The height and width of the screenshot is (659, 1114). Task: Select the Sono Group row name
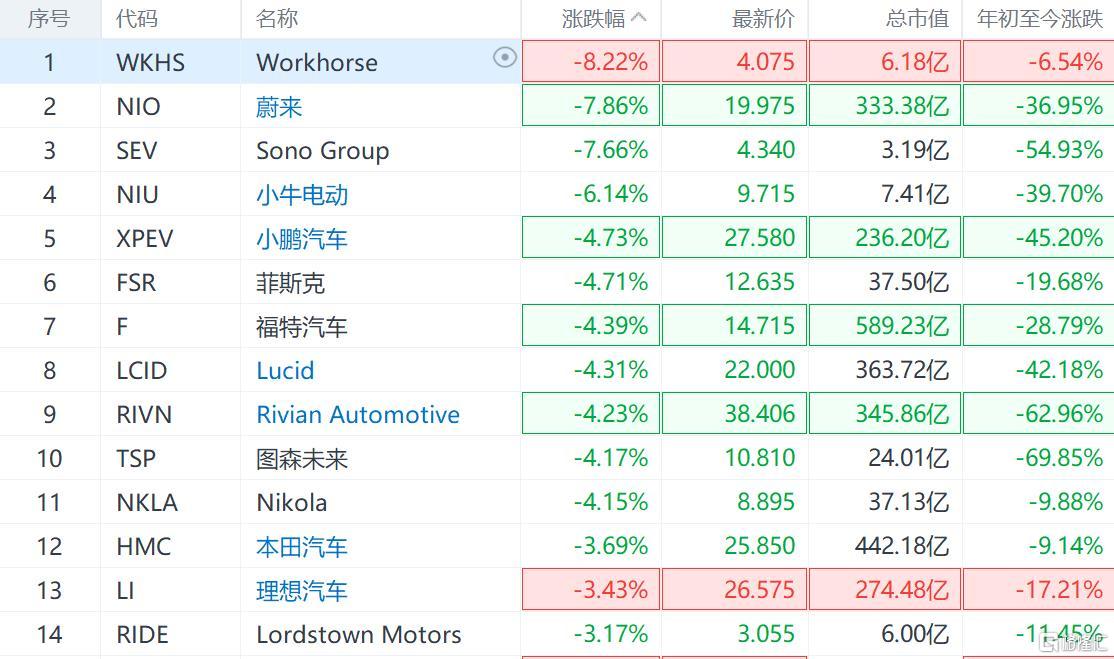click(322, 151)
